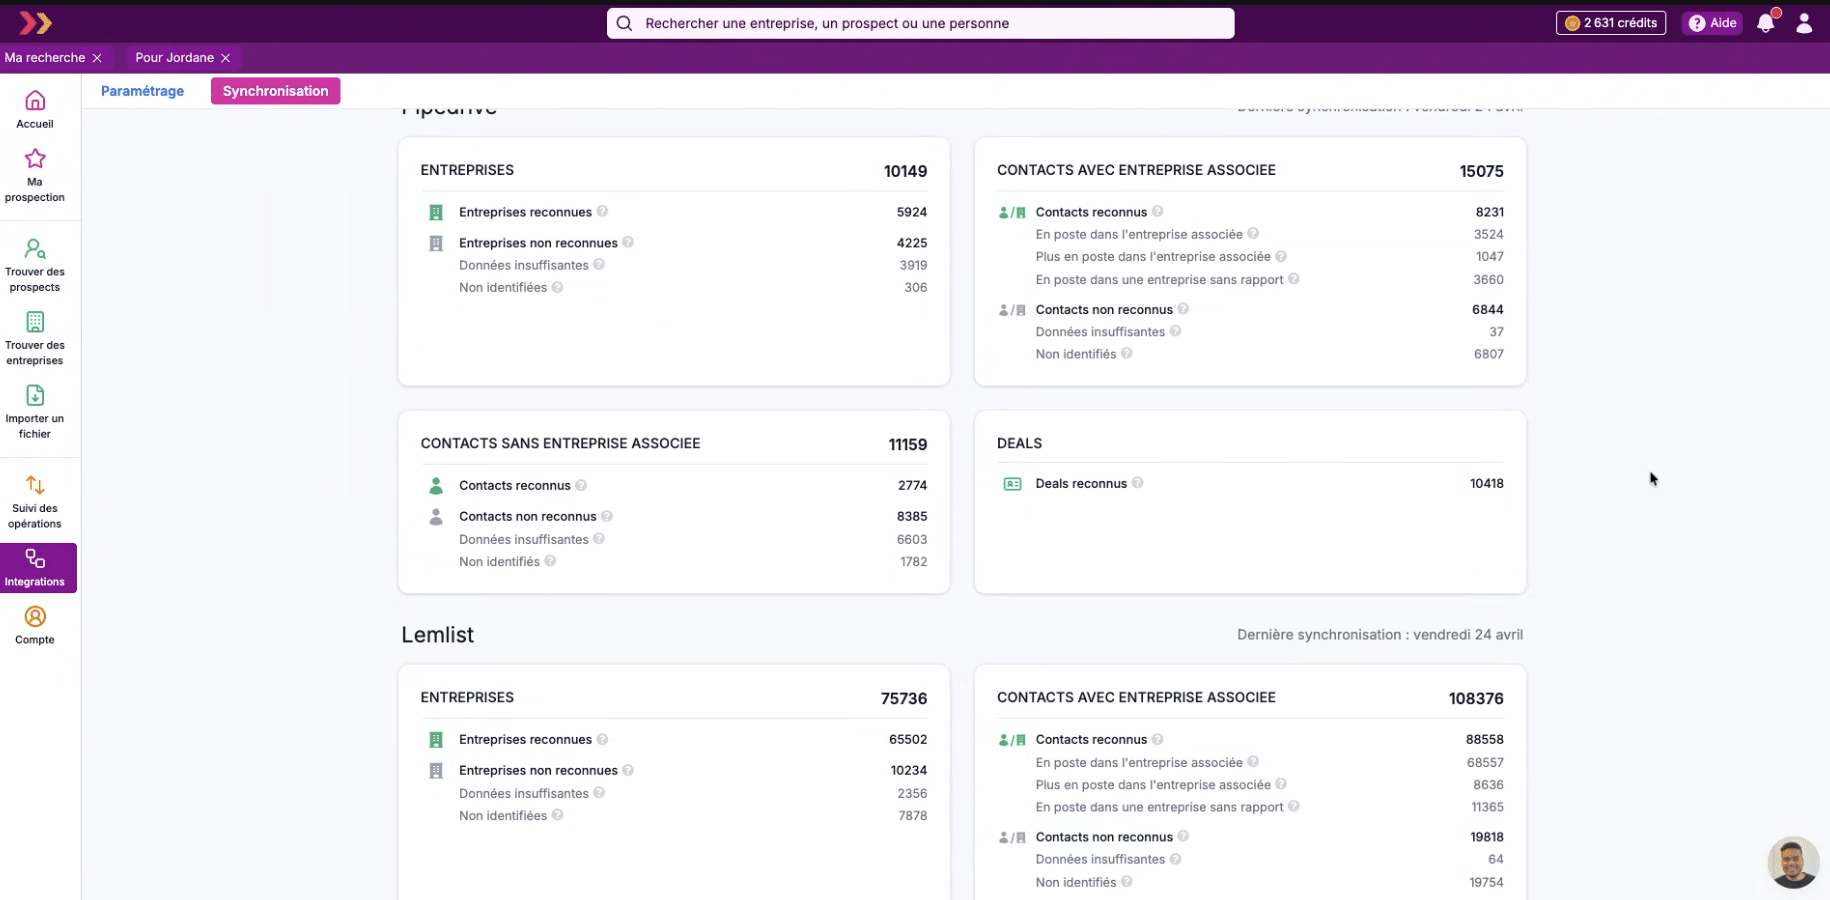This screenshot has width=1830, height=900.
Task: Click the Deals reconnus value 10418
Action: (x=1487, y=483)
